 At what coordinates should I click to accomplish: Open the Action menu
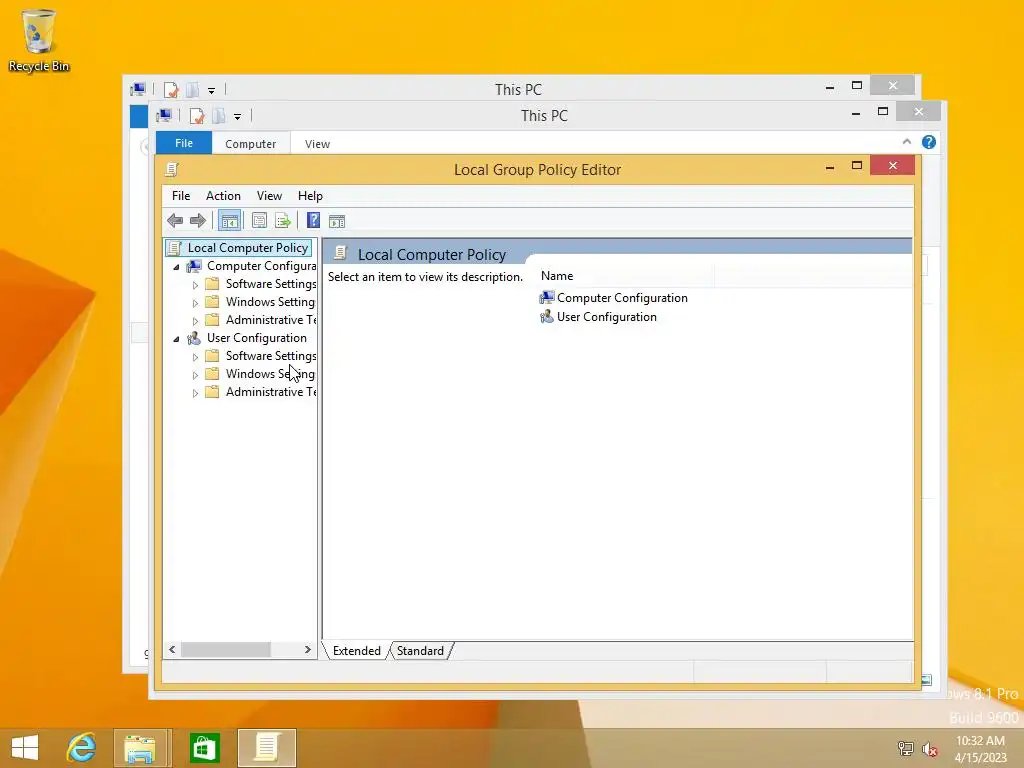(223, 196)
